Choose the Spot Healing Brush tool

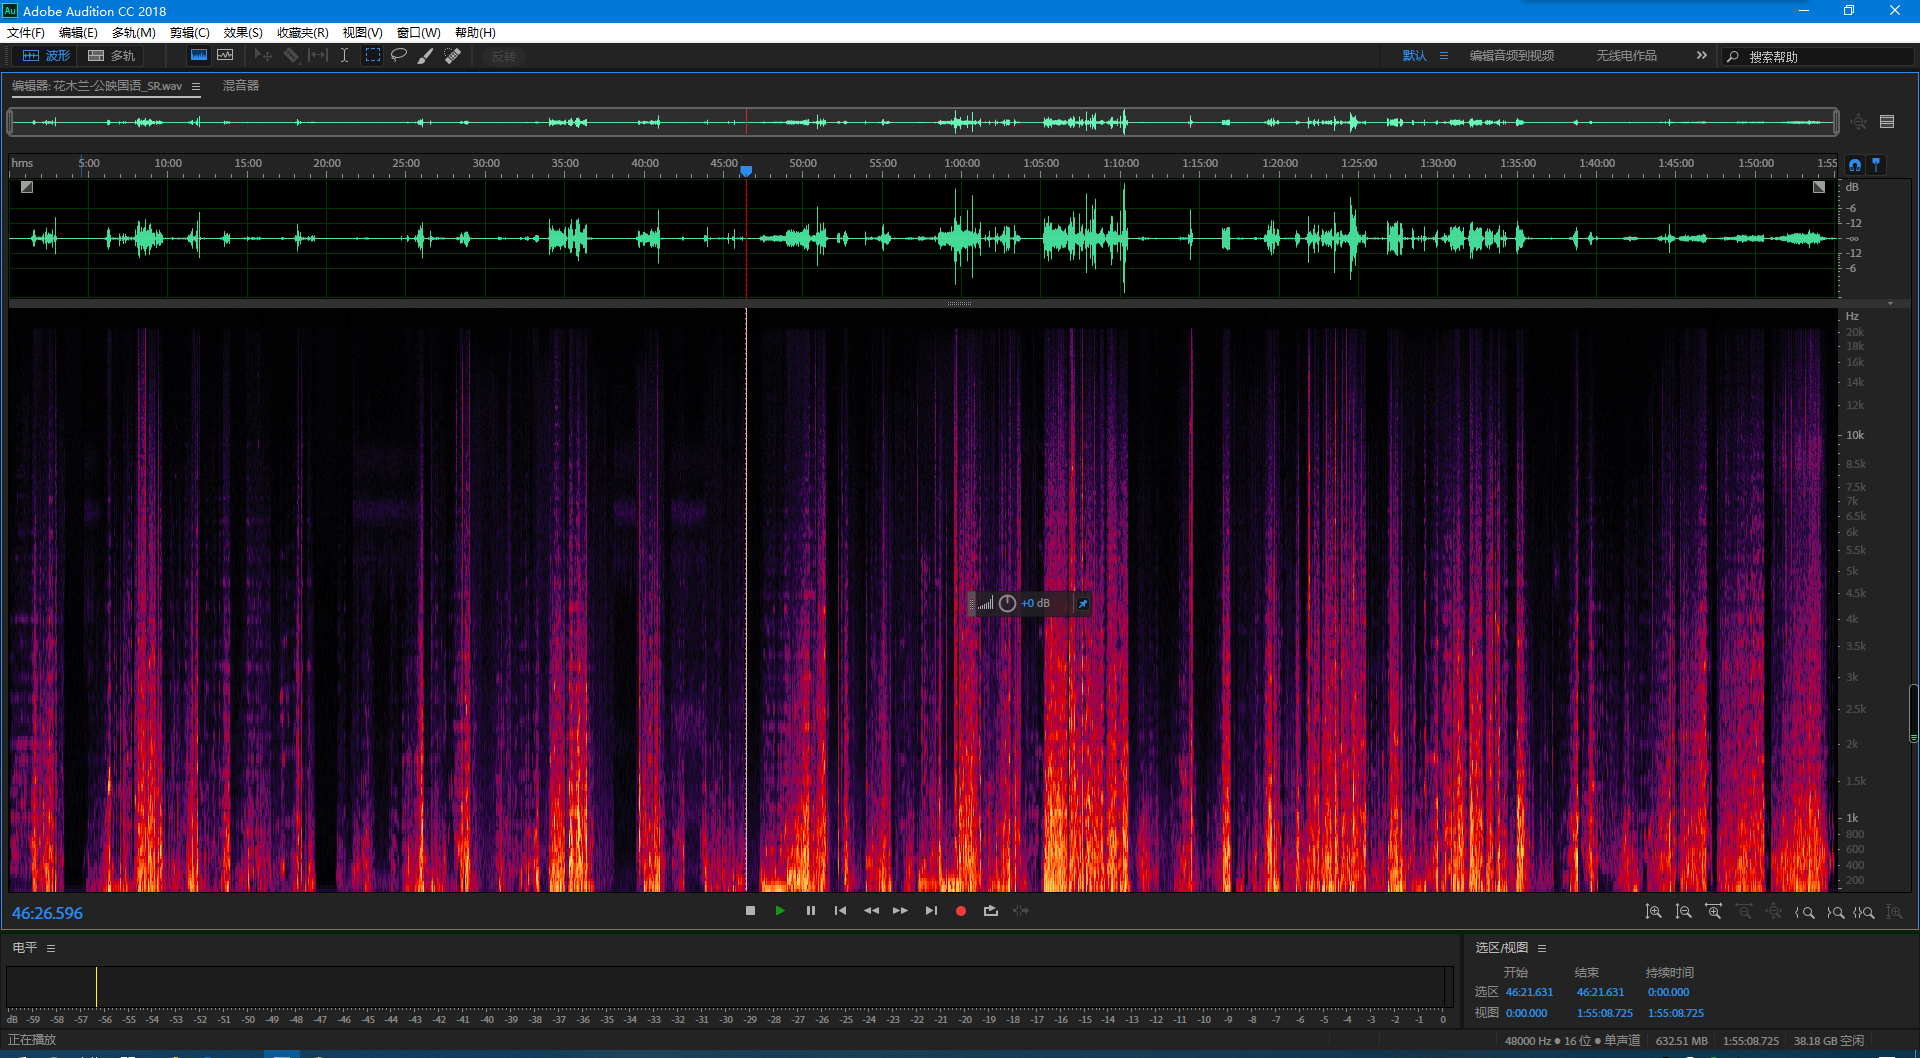coord(453,56)
